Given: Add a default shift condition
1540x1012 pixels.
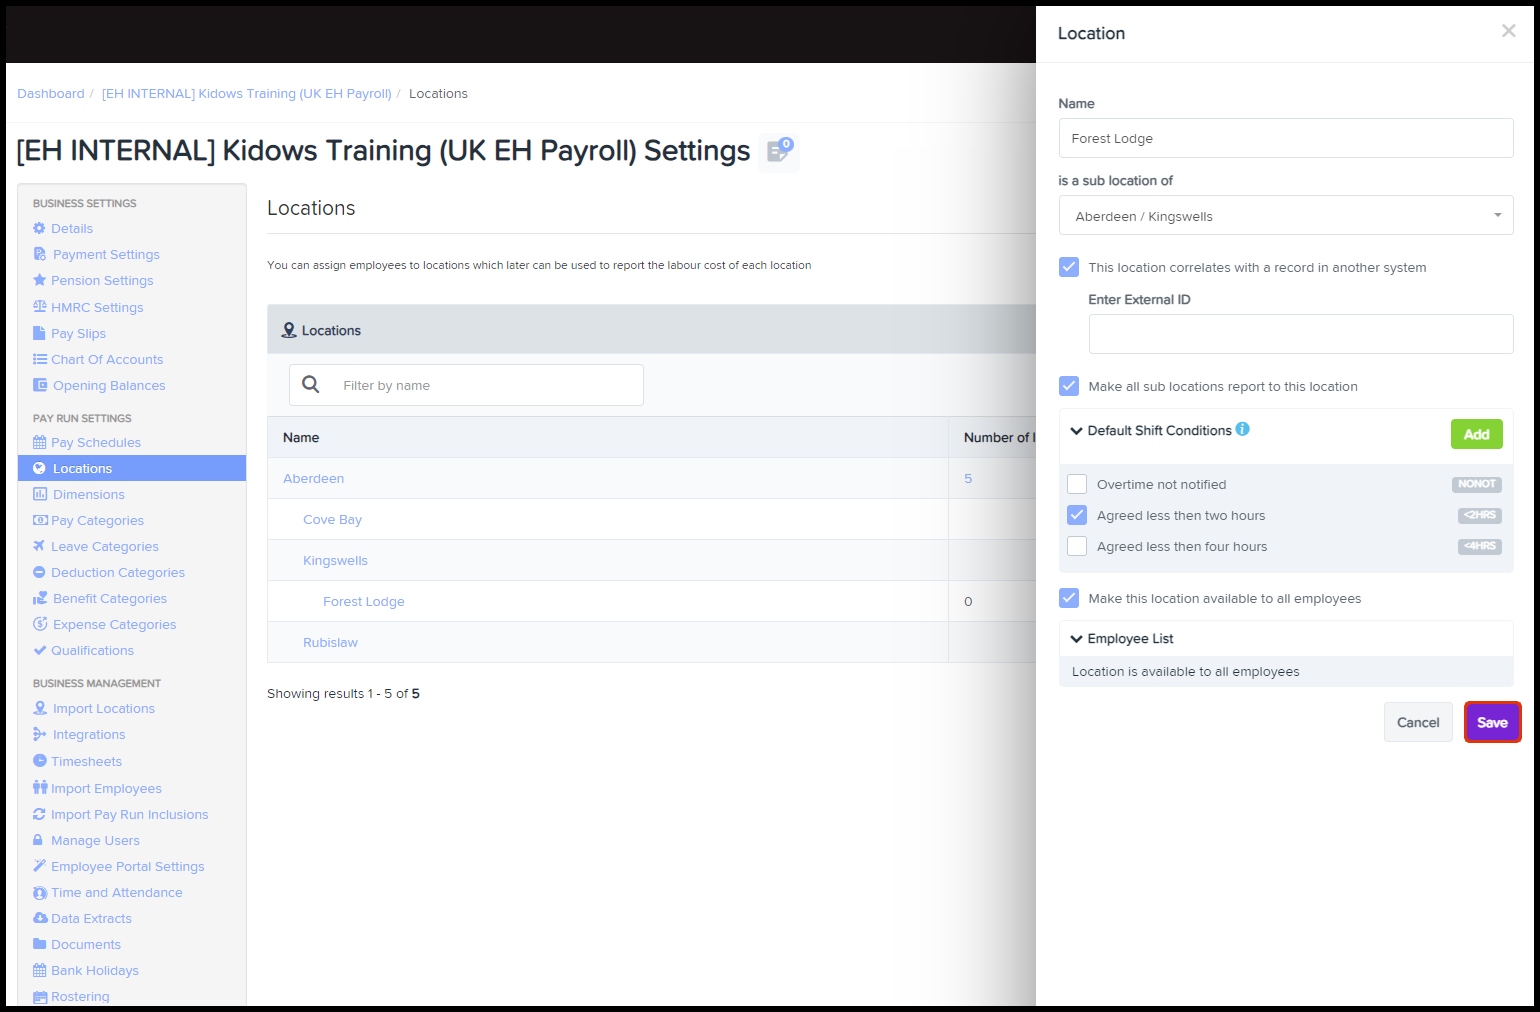Looking at the screenshot, I should point(1476,434).
